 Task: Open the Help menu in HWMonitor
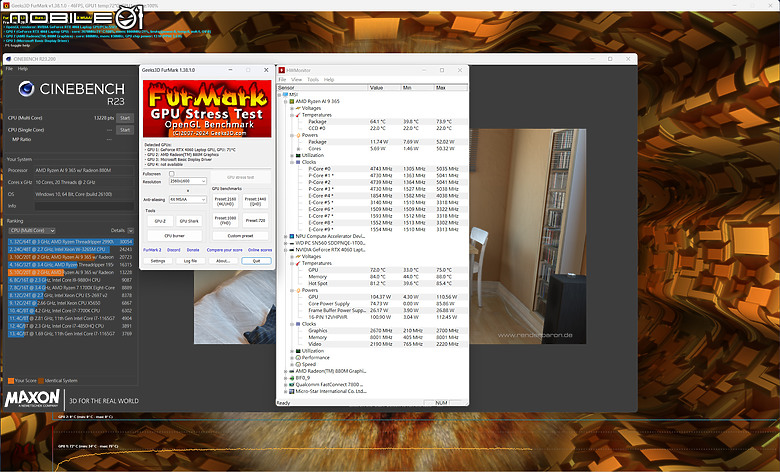click(329, 80)
